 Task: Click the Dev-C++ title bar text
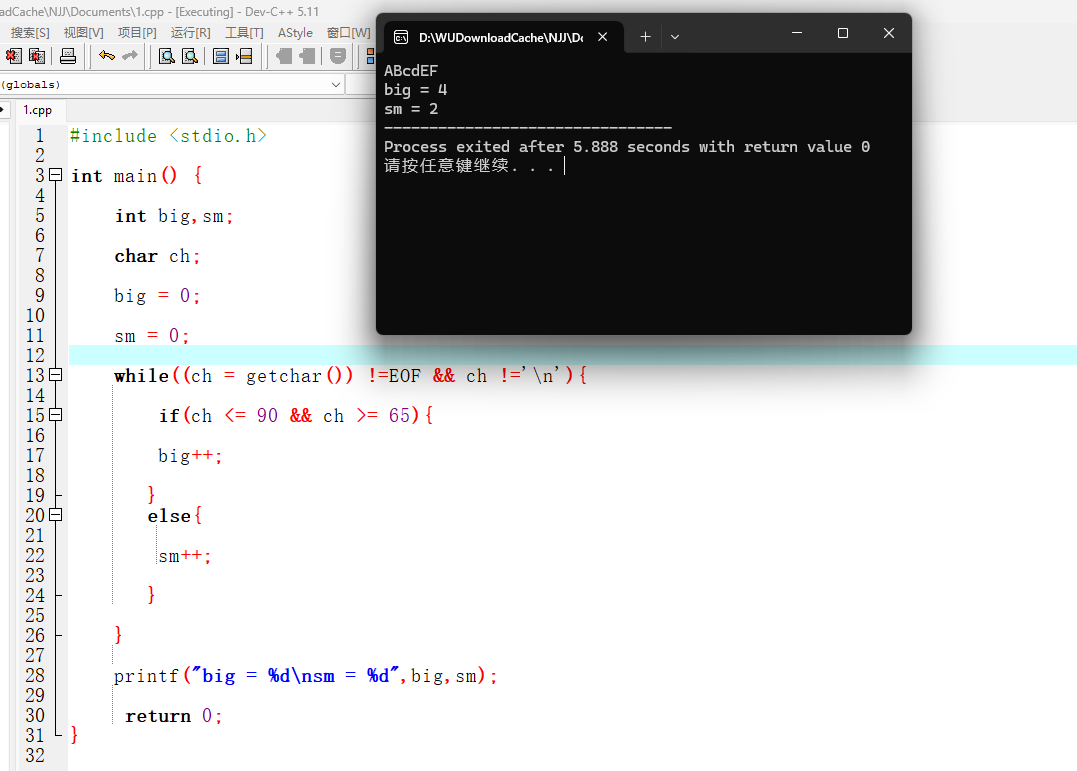(159, 12)
